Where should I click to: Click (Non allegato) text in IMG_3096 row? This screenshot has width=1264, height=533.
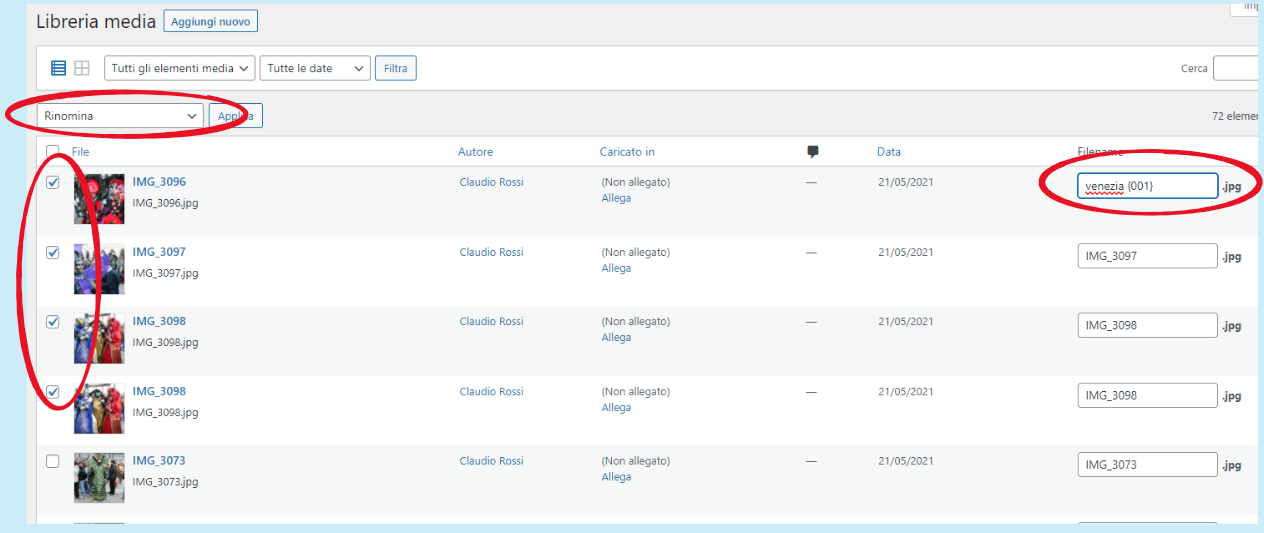click(636, 182)
